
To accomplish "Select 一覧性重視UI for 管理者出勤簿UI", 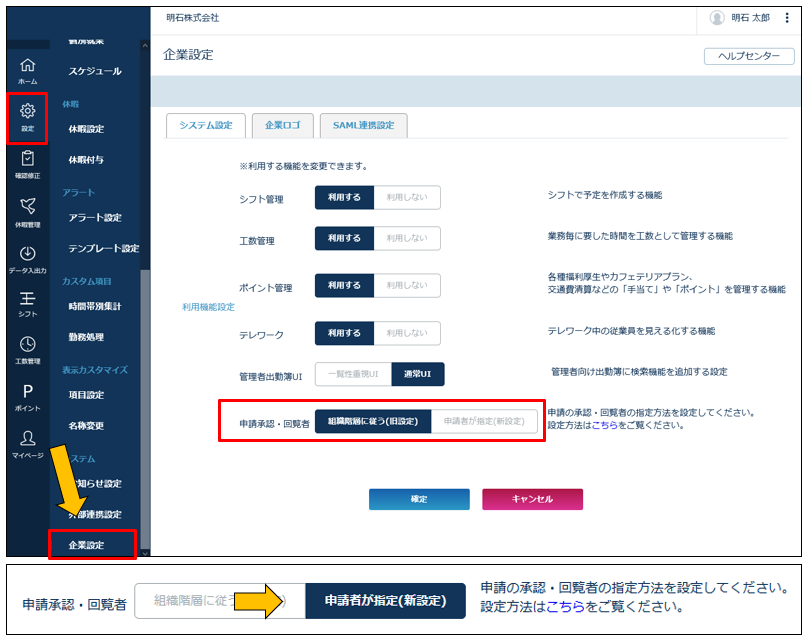I will (x=353, y=374).
